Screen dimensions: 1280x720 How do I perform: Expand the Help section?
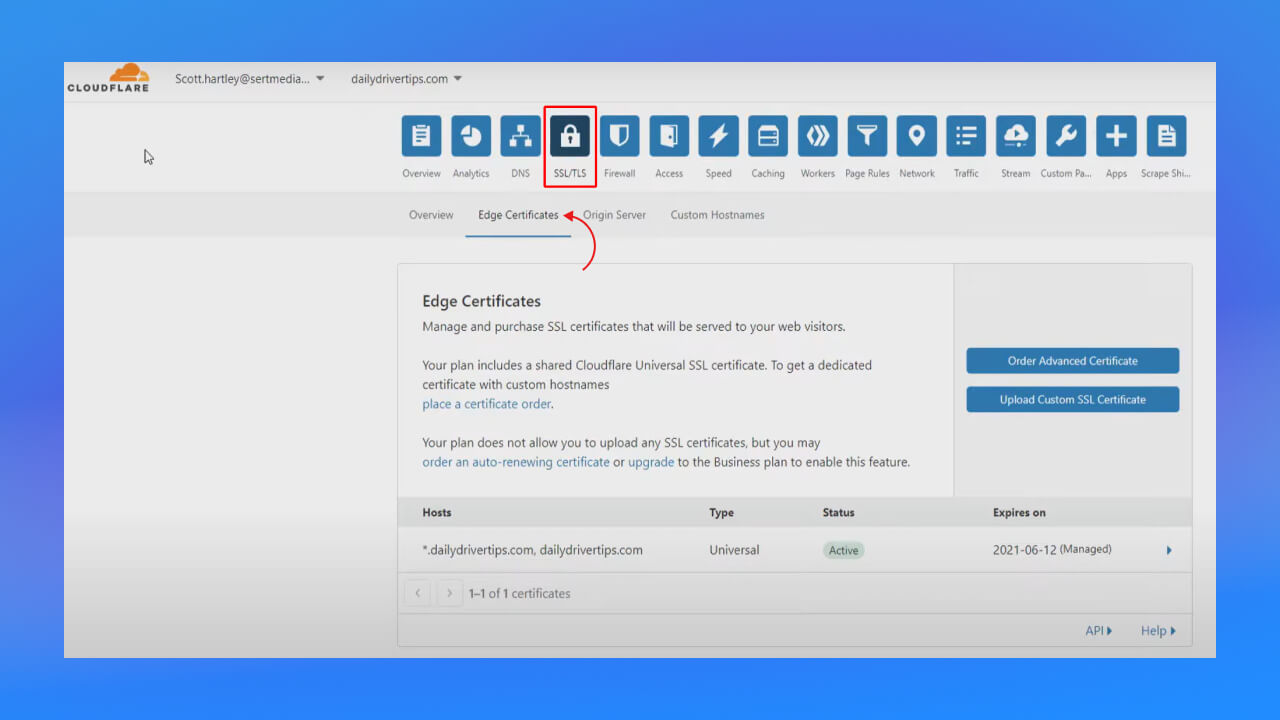1158,631
